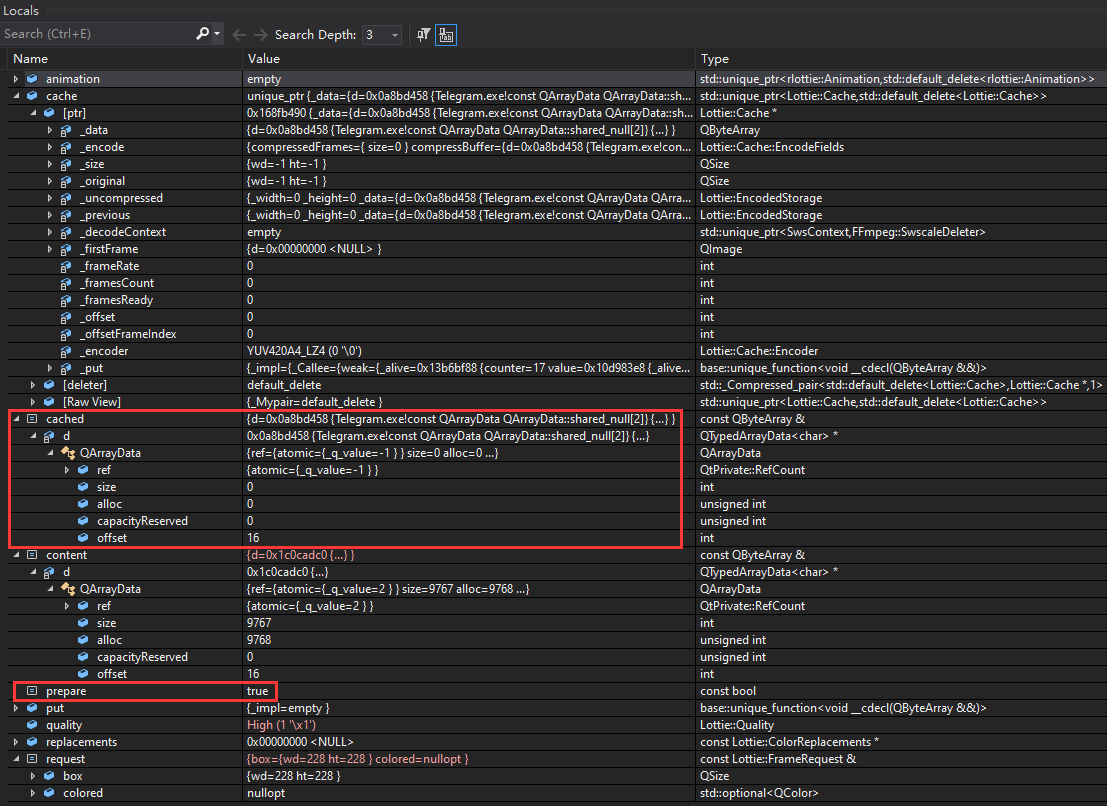Select the prepare value 'true' cell
The image size is (1107, 806).
click(258, 691)
